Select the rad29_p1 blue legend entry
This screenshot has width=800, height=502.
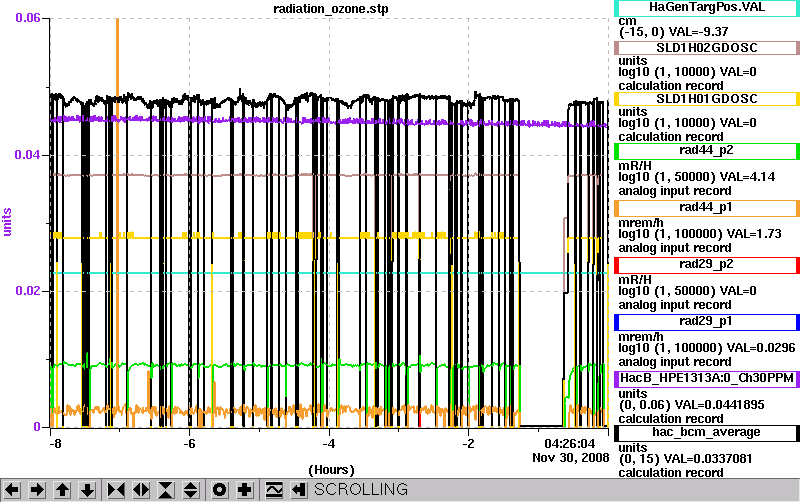[x=707, y=322]
